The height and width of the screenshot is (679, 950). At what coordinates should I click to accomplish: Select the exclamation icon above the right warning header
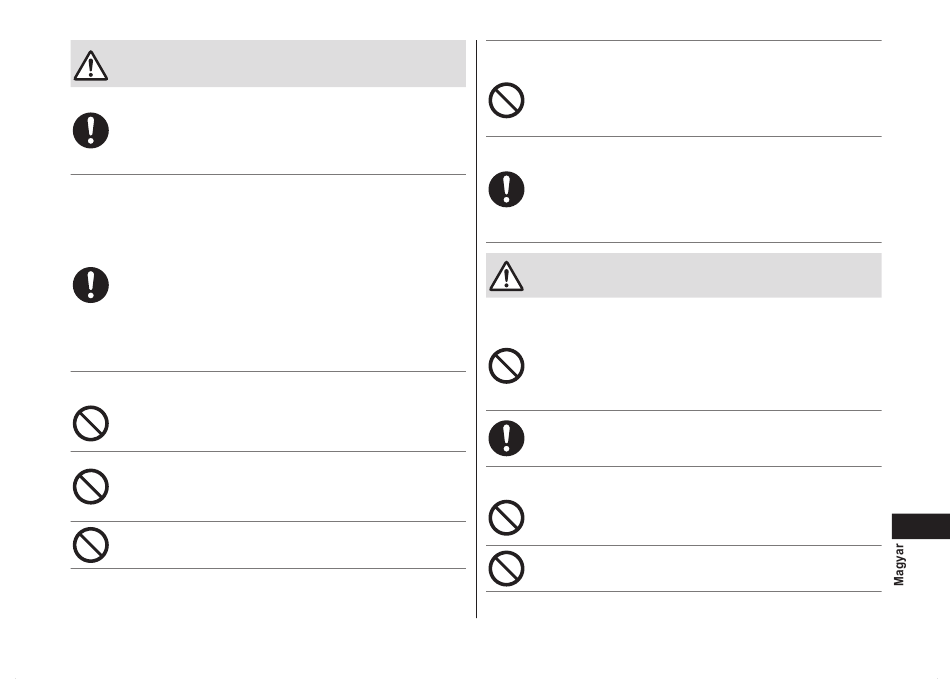click(507, 190)
